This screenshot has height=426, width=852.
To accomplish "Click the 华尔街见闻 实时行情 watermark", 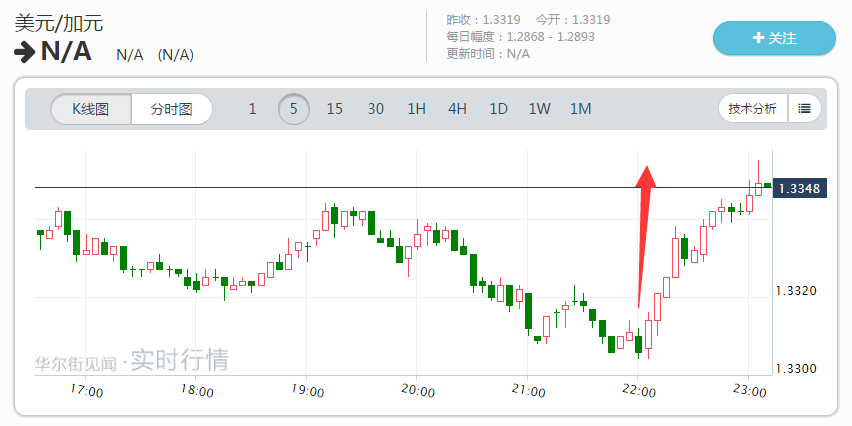I will [x=132, y=360].
